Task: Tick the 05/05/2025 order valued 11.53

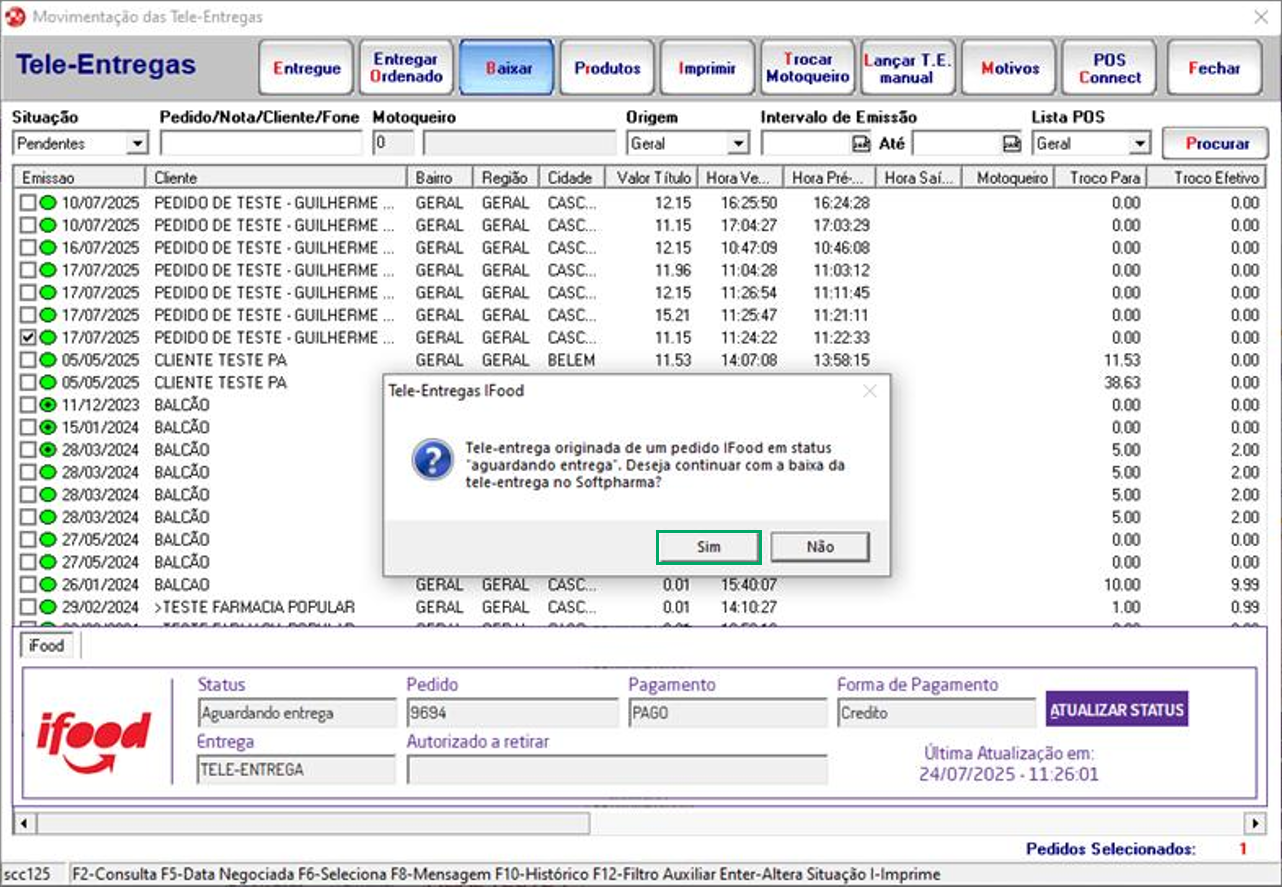Action: [28, 360]
